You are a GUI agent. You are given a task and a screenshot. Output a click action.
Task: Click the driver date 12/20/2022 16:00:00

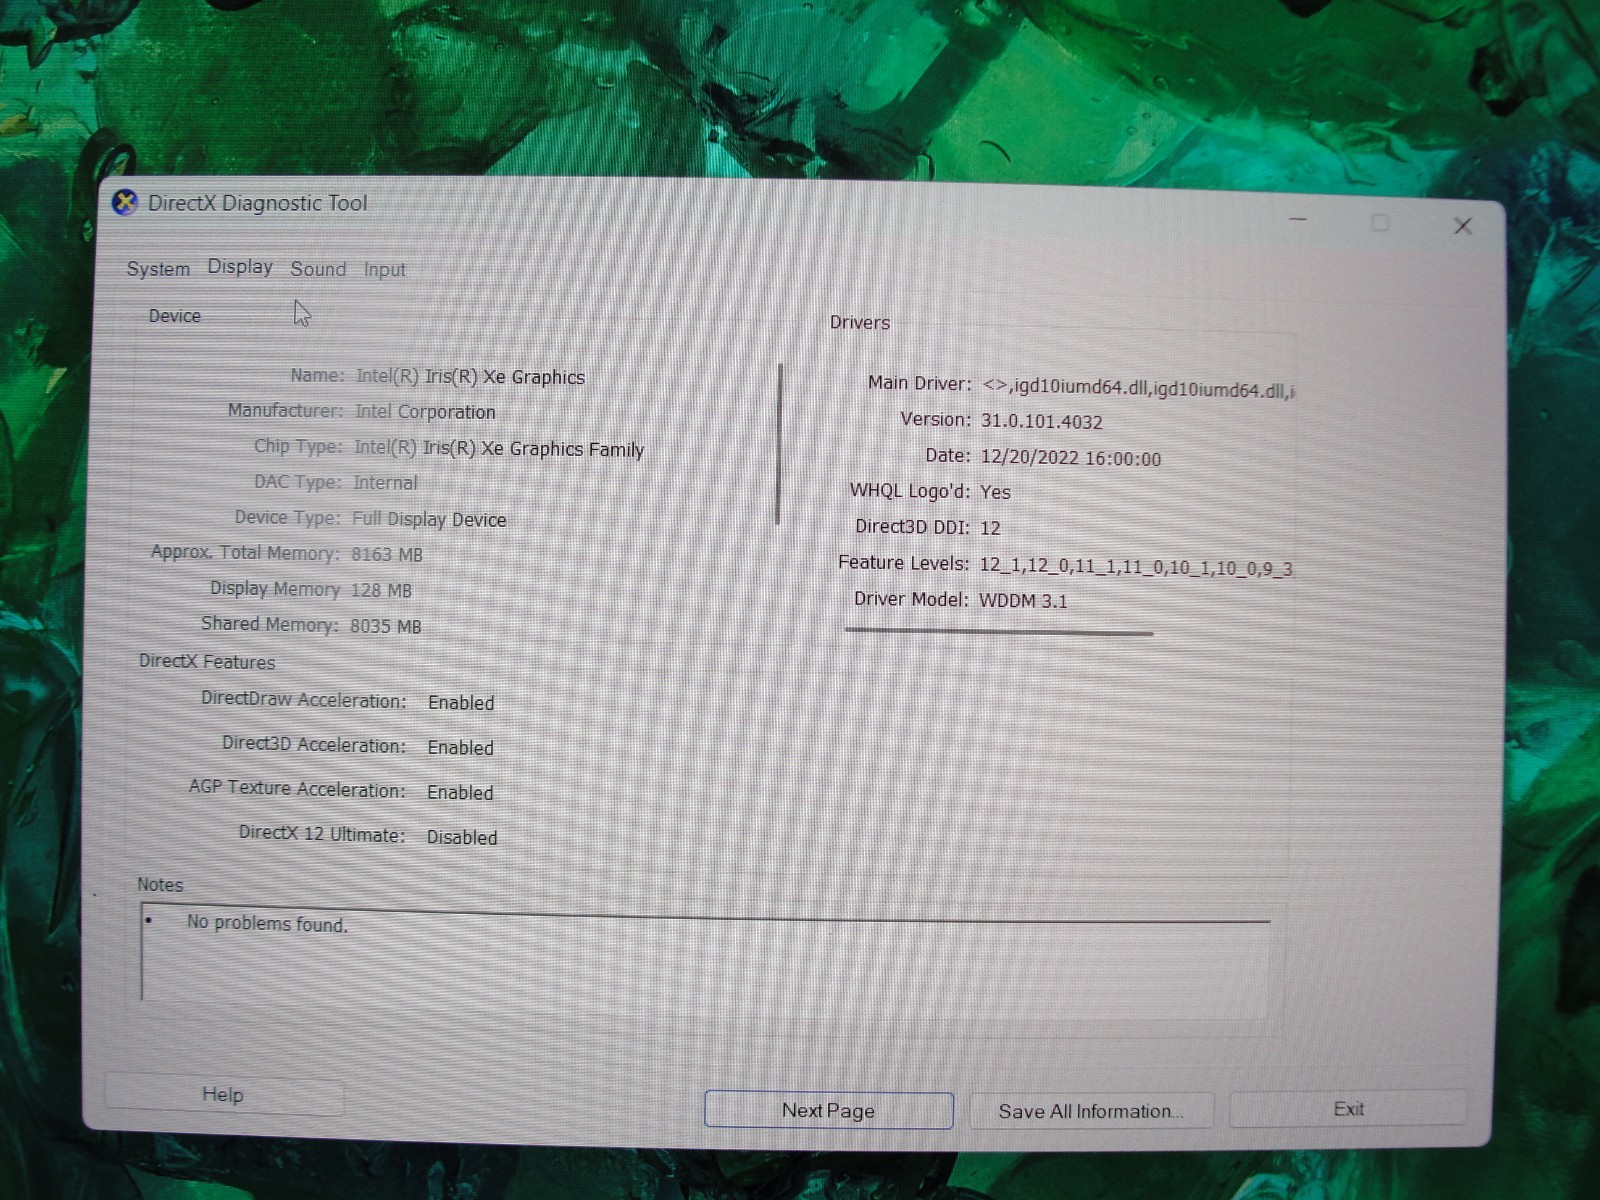1071,459
